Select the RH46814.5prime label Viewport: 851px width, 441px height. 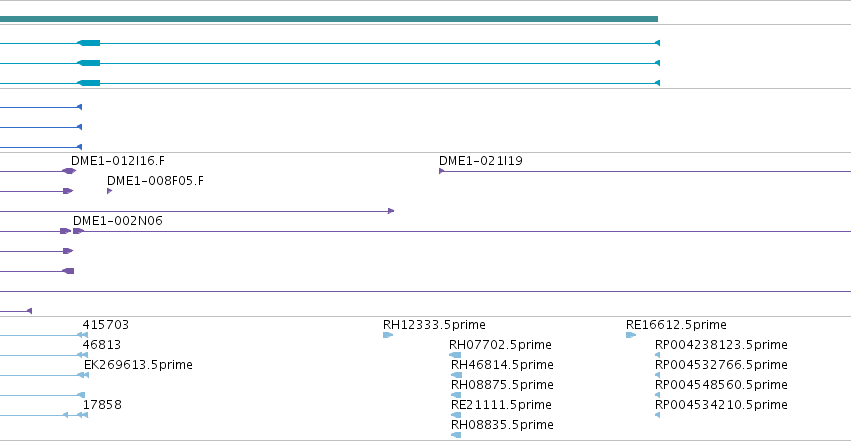(502, 365)
